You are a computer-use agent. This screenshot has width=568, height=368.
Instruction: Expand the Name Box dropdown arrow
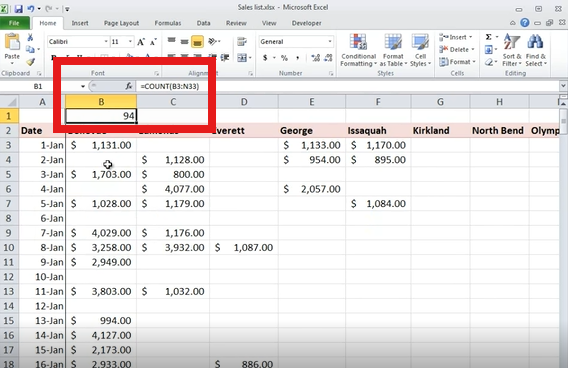[83, 86]
